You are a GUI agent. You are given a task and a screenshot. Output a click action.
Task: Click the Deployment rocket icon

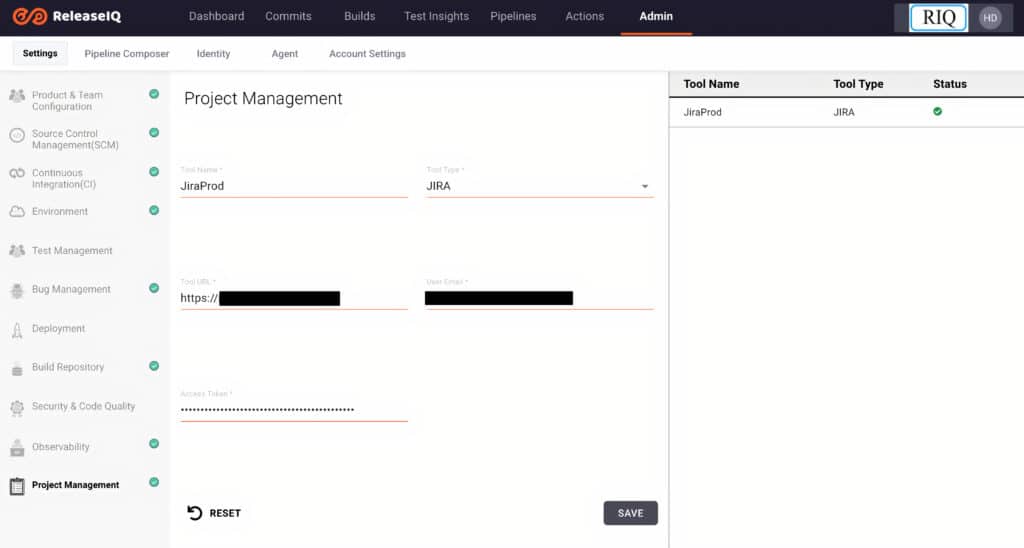(x=17, y=330)
